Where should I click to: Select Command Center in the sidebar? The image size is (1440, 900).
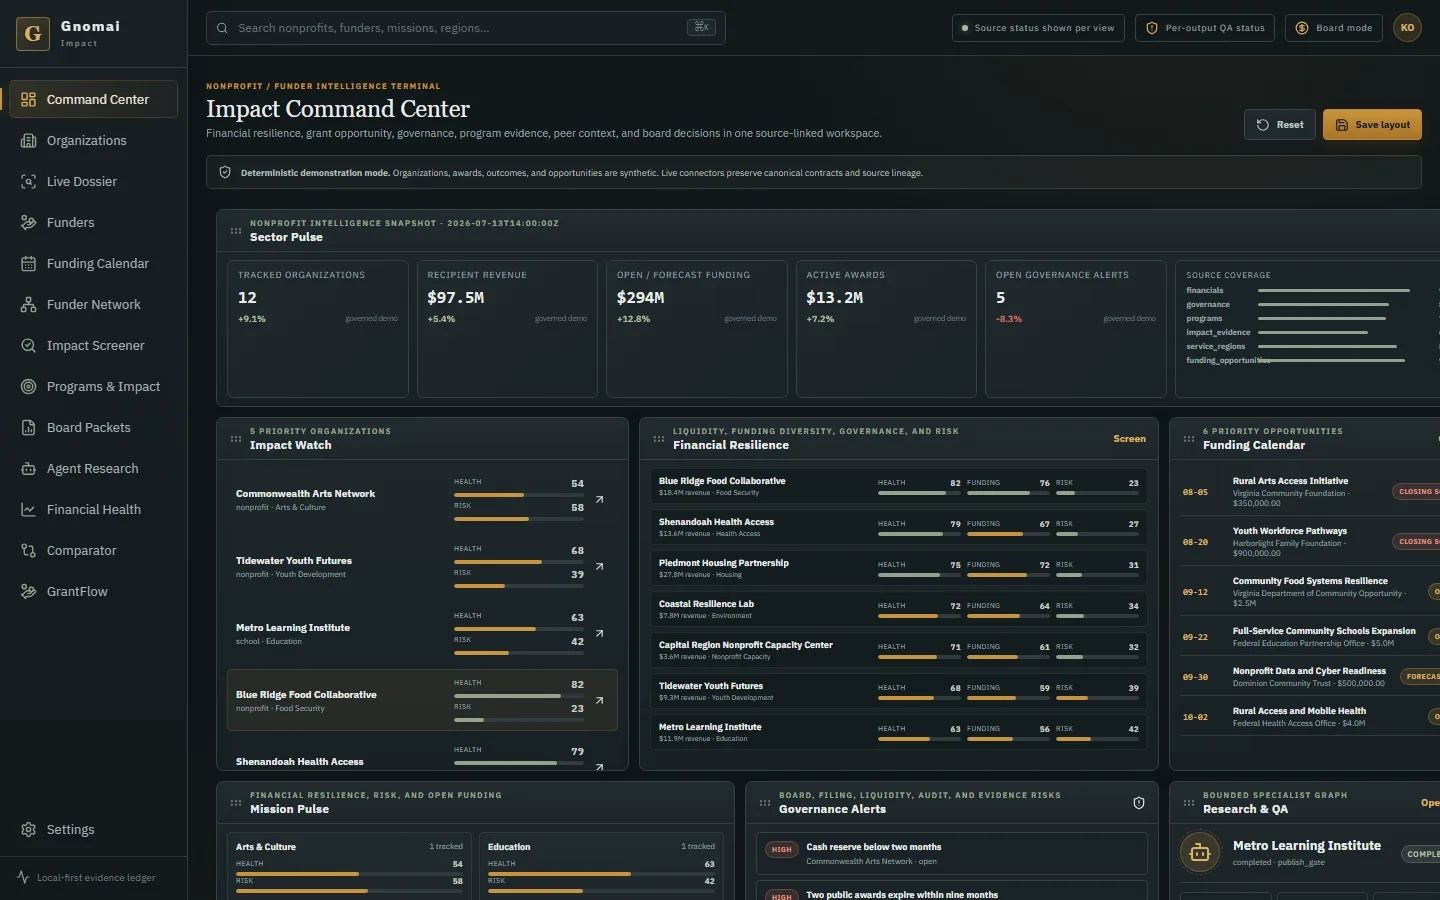point(93,100)
